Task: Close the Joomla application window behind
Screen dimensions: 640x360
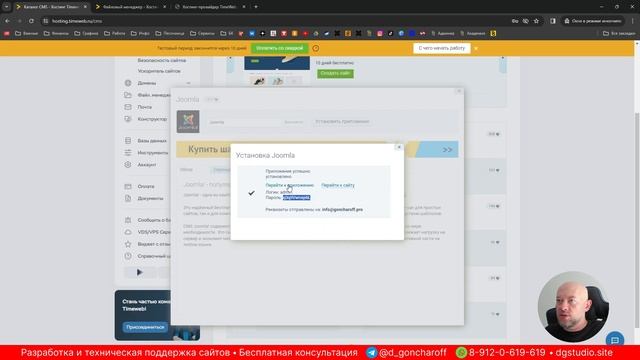Action: 459,91
